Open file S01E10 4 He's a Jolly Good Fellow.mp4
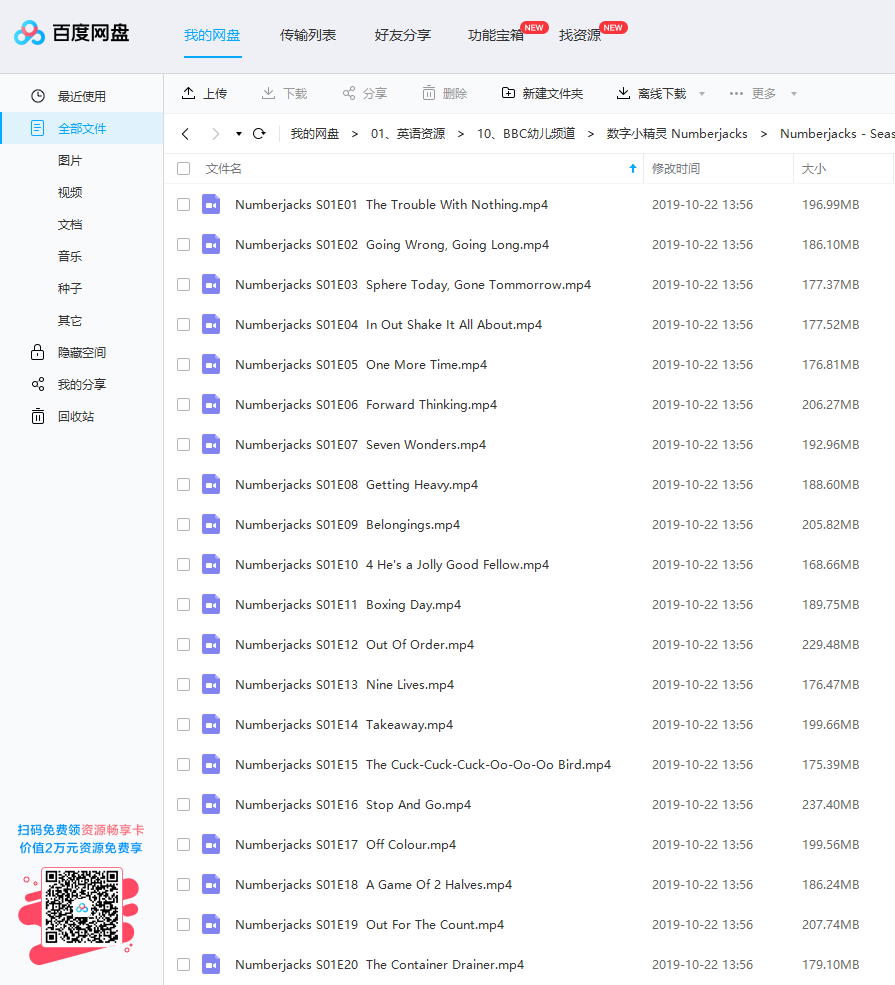The width and height of the screenshot is (895, 985). pos(392,565)
